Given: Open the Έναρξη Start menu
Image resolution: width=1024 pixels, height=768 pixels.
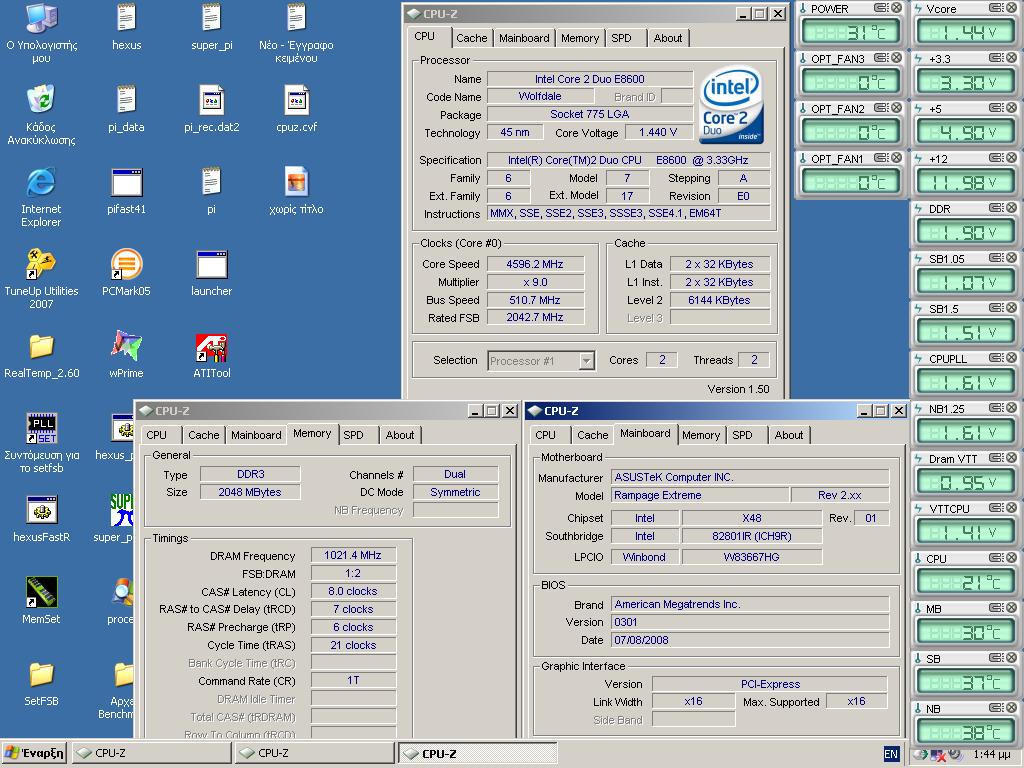Looking at the screenshot, I should tap(35, 753).
